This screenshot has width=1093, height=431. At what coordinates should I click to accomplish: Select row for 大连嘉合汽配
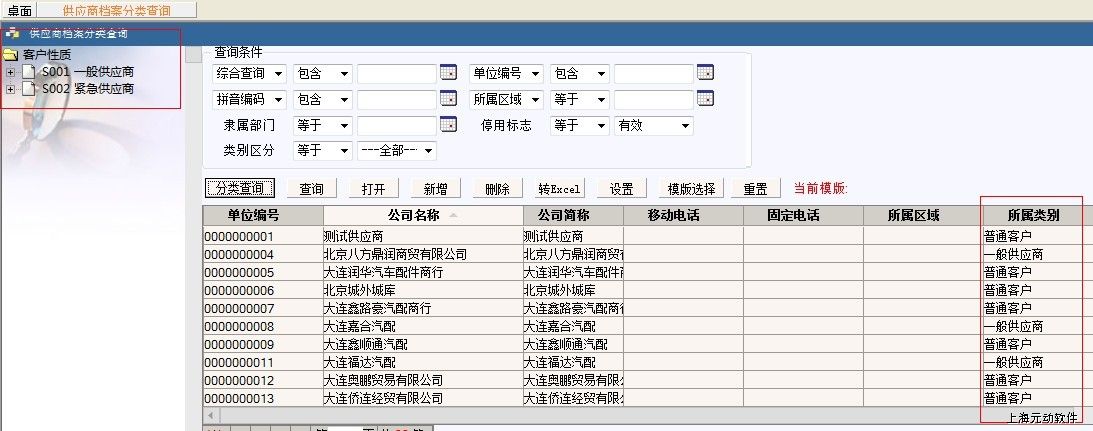point(421,326)
